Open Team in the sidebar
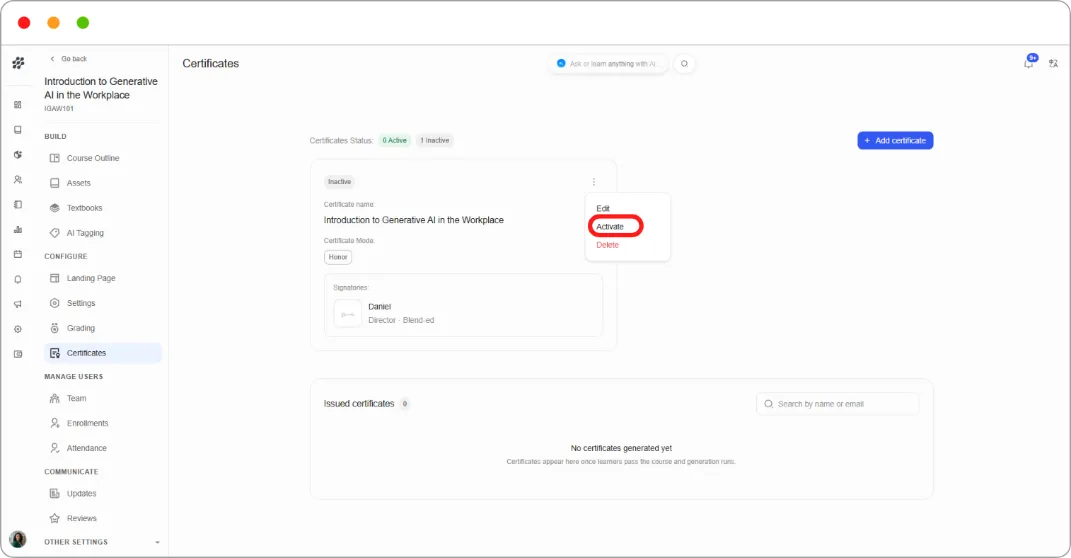The image size is (1071, 558). coord(102,398)
